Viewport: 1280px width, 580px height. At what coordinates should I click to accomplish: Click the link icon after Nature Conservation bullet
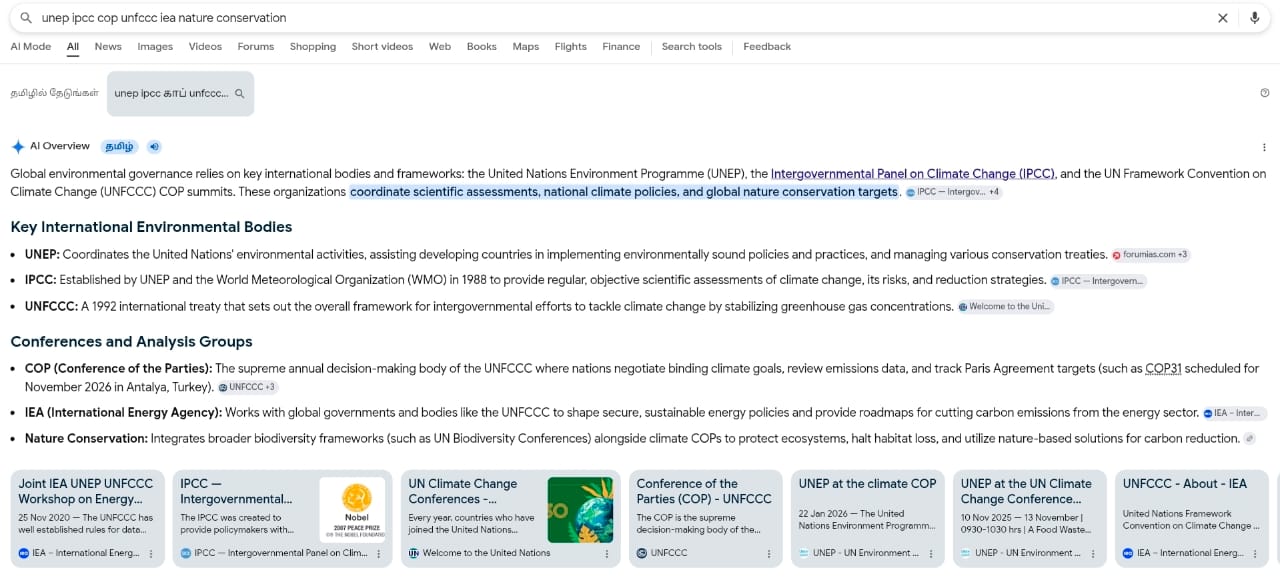(1248, 439)
